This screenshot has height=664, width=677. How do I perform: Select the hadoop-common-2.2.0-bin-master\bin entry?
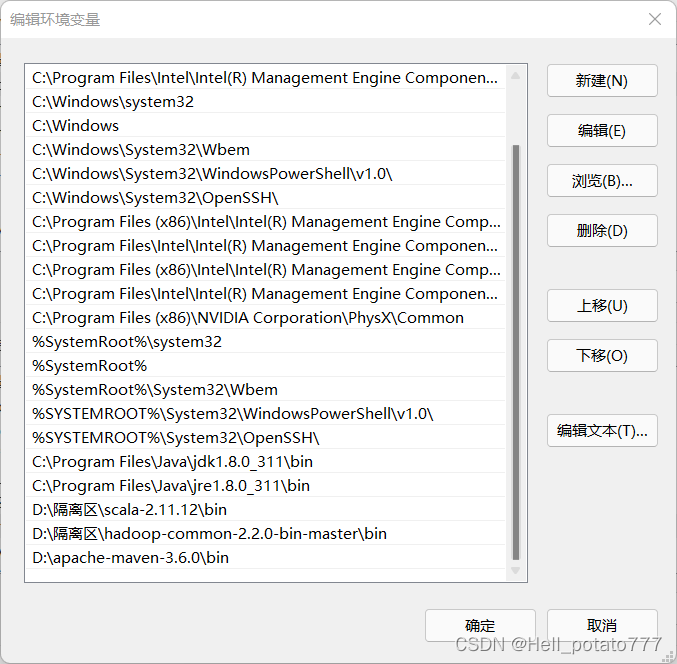pos(265,534)
